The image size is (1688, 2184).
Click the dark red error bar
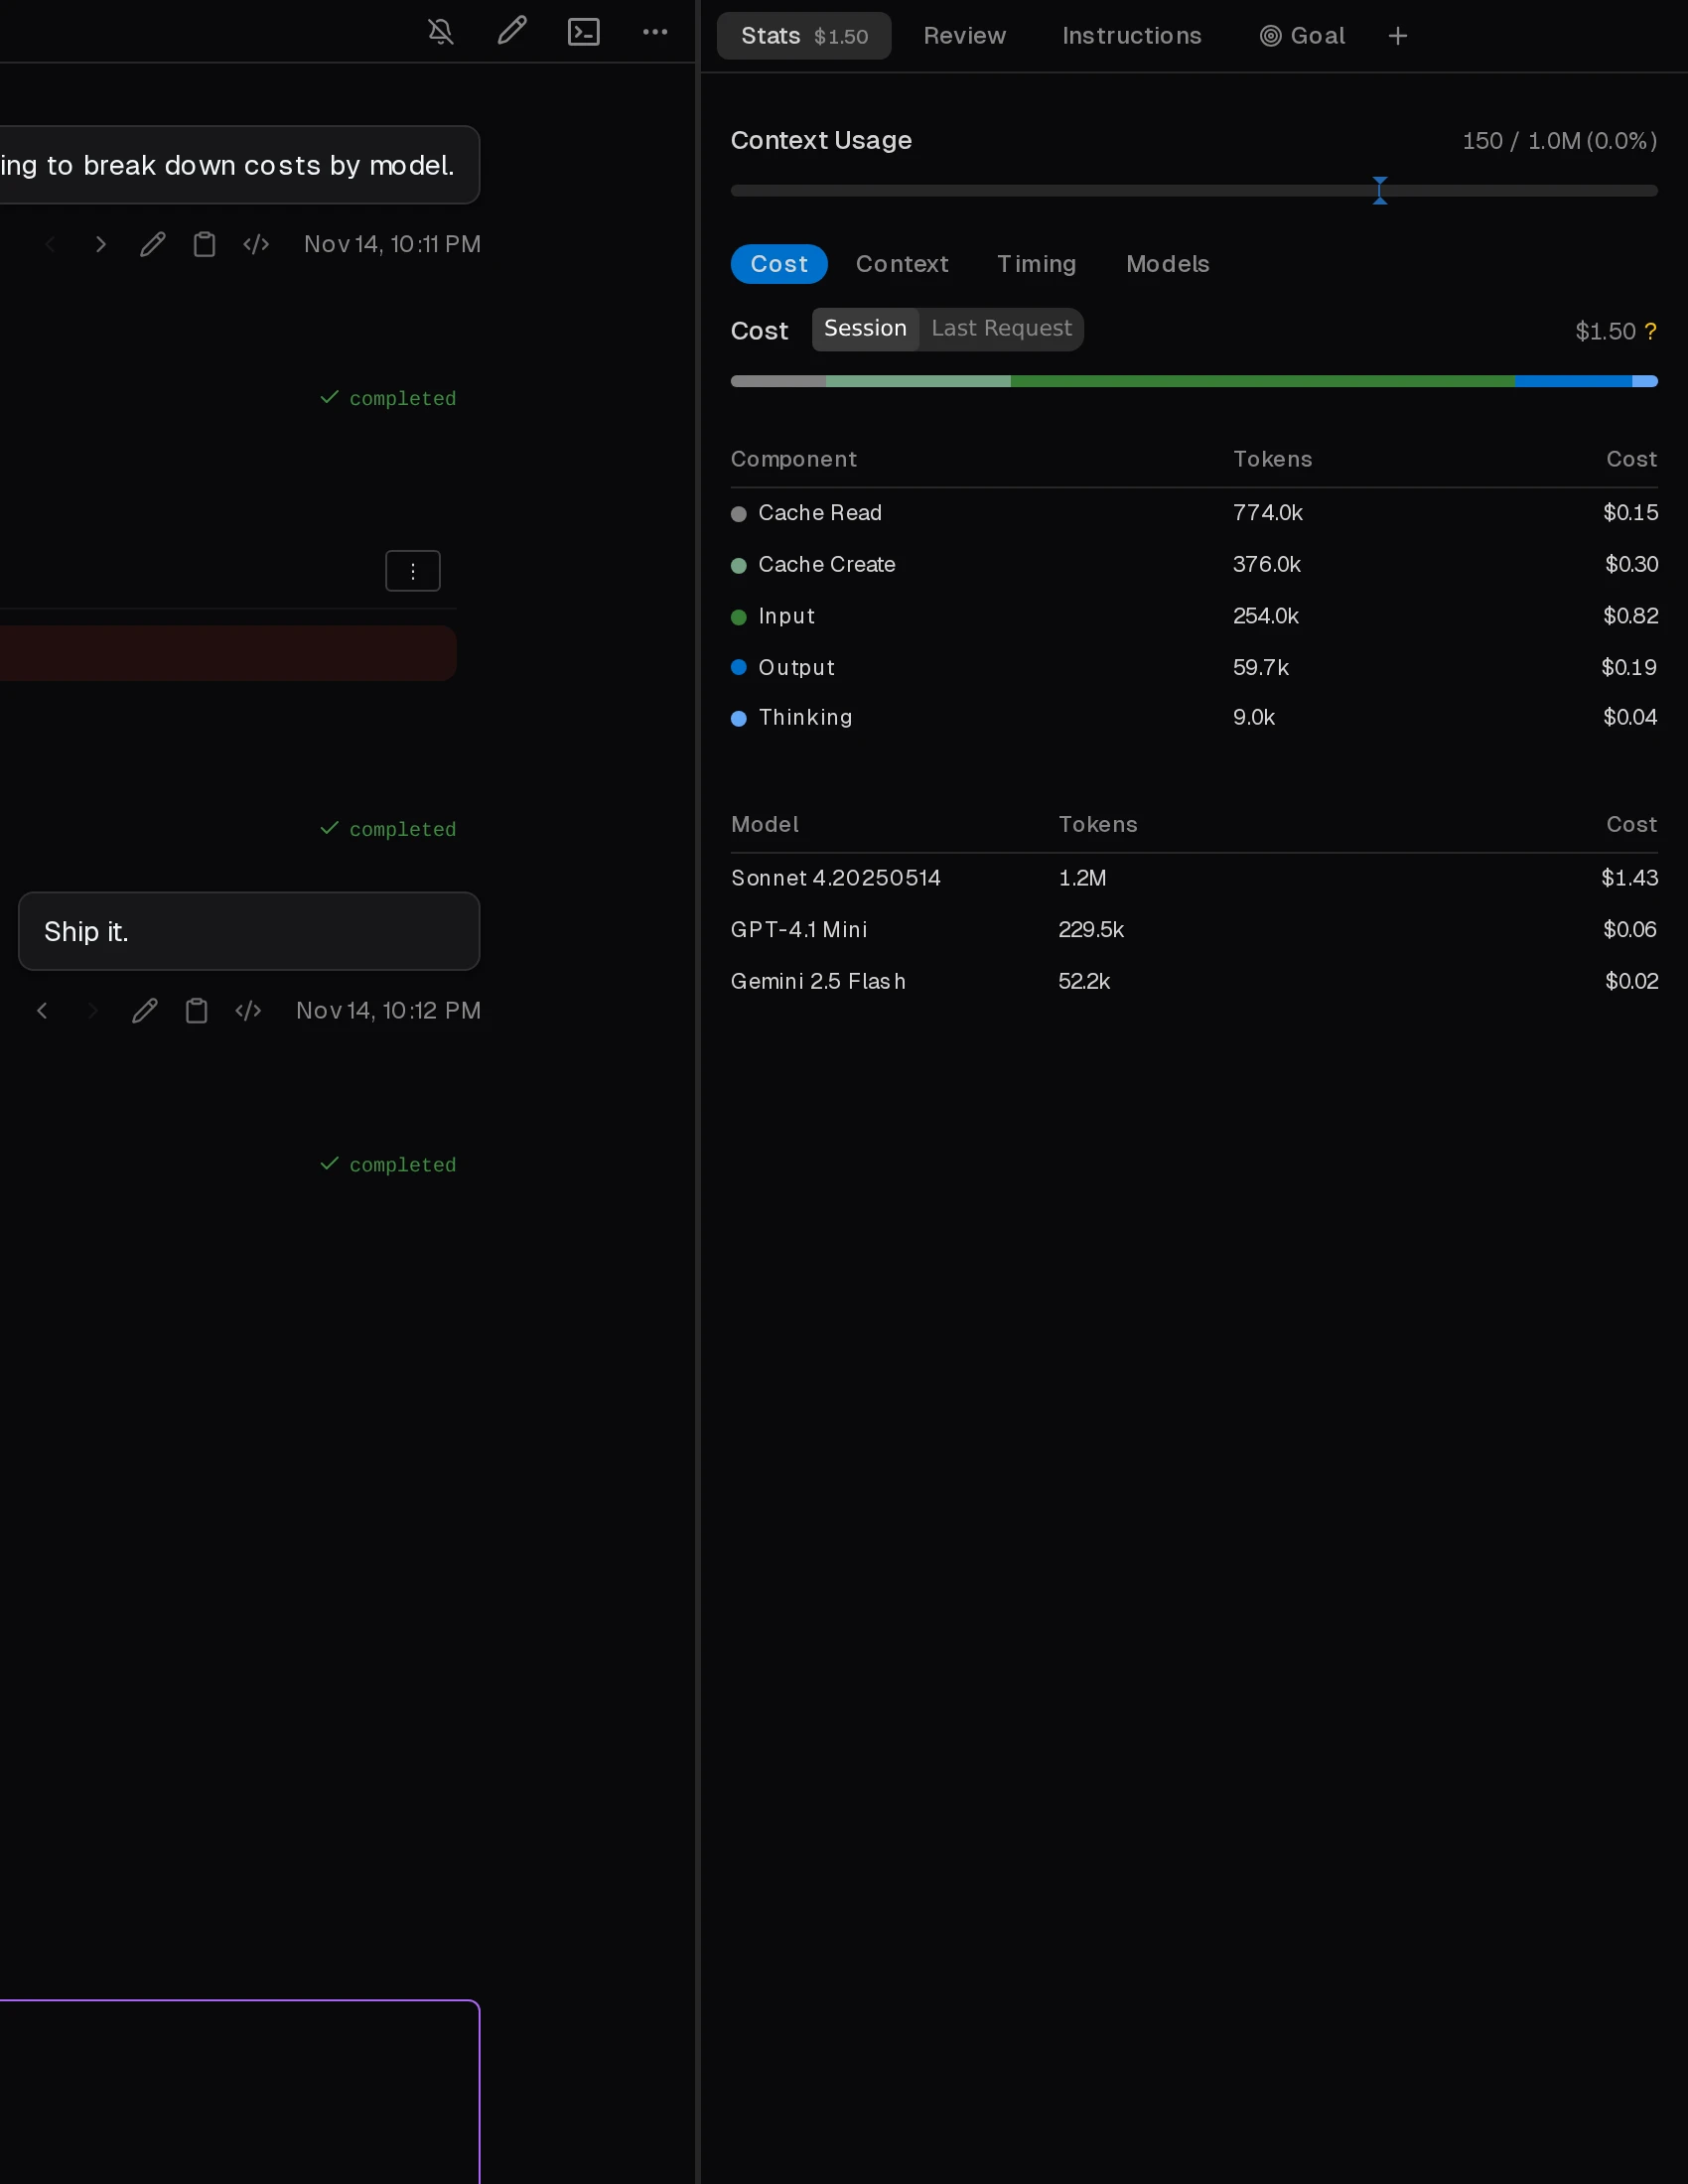point(228,654)
